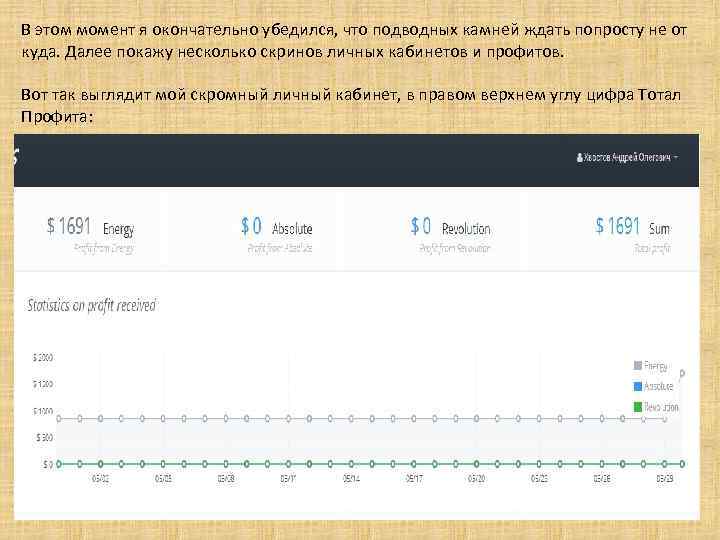The image size is (720, 540).
Task: Click the 05/20 date label on the chart axis
Action: tap(477, 478)
